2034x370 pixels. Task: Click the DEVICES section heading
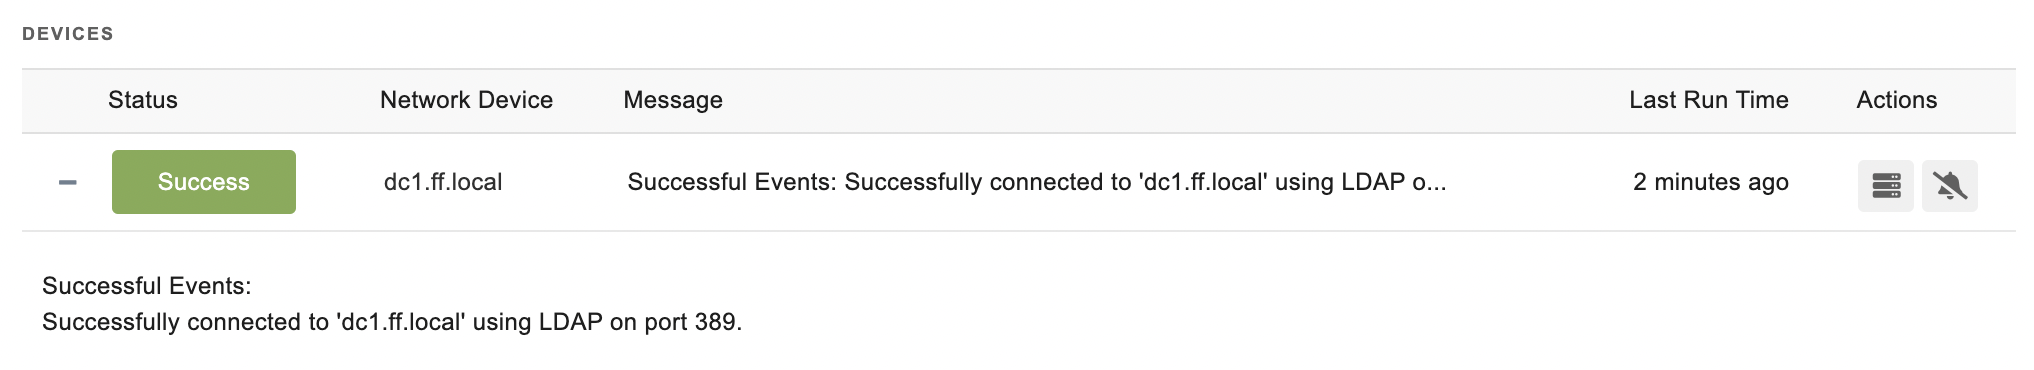tap(68, 34)
